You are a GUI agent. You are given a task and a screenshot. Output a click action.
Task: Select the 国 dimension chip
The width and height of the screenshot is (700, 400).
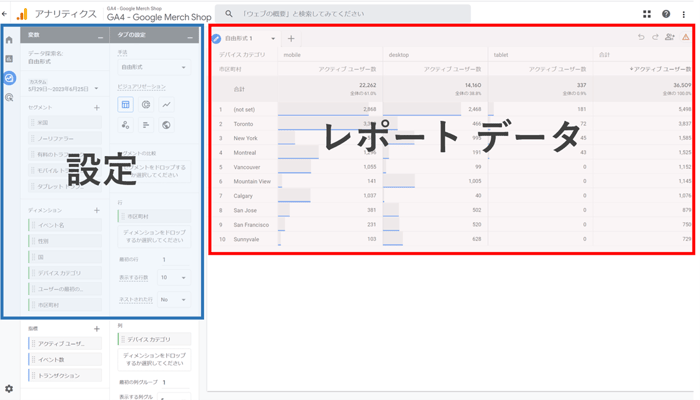pyautogui.click(x=65, y=257)
